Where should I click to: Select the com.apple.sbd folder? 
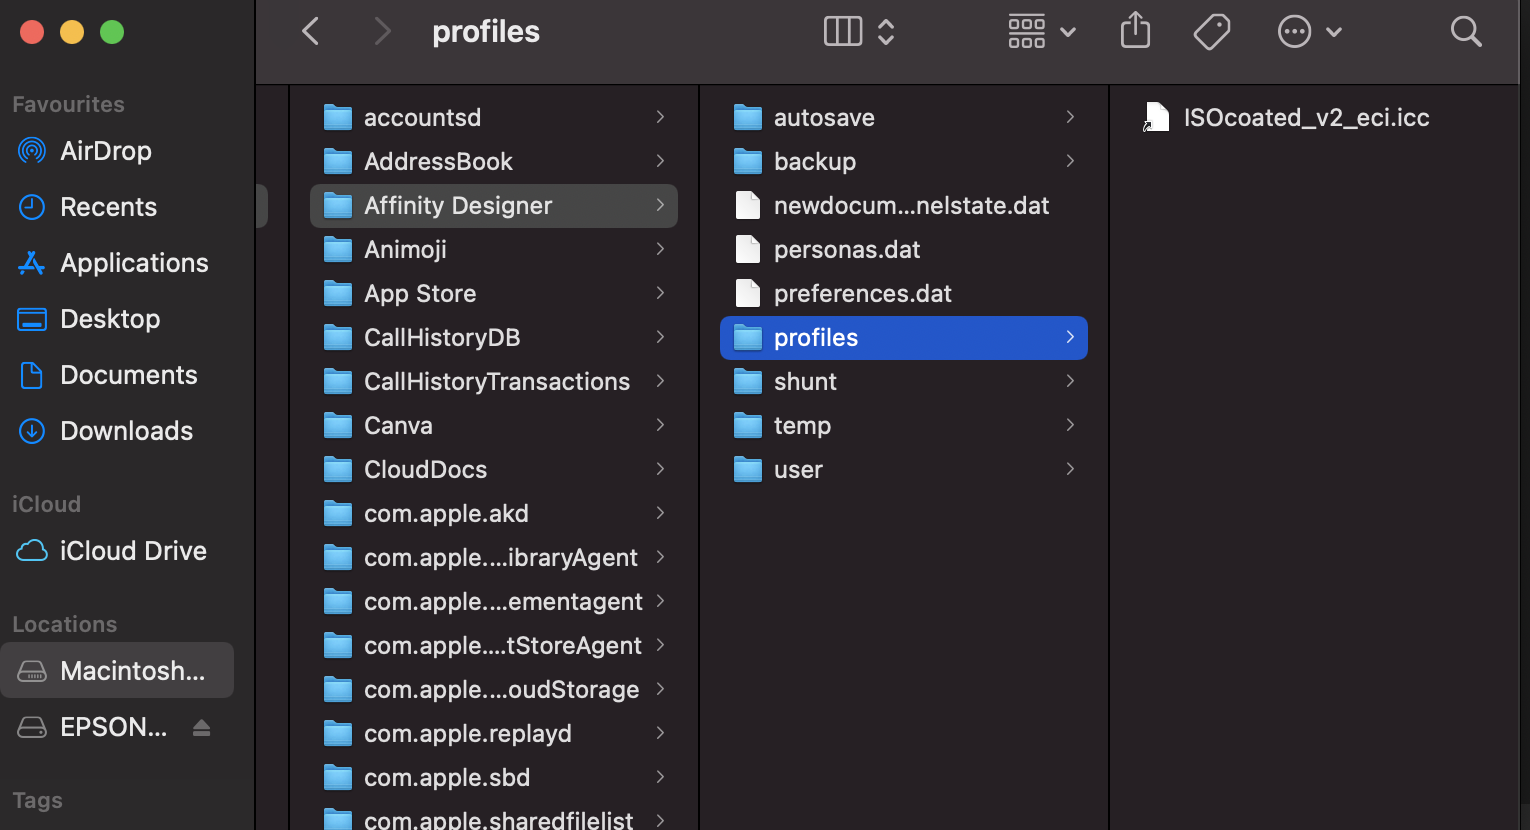click(494, 778)
